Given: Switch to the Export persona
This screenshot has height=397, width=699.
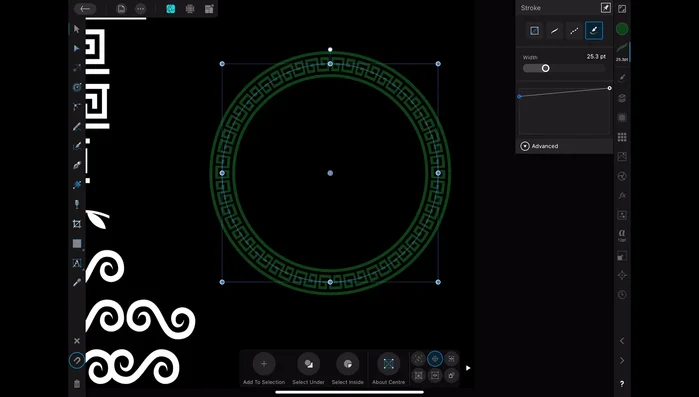Looking at the screenshot, I should (x=209, y=8).
